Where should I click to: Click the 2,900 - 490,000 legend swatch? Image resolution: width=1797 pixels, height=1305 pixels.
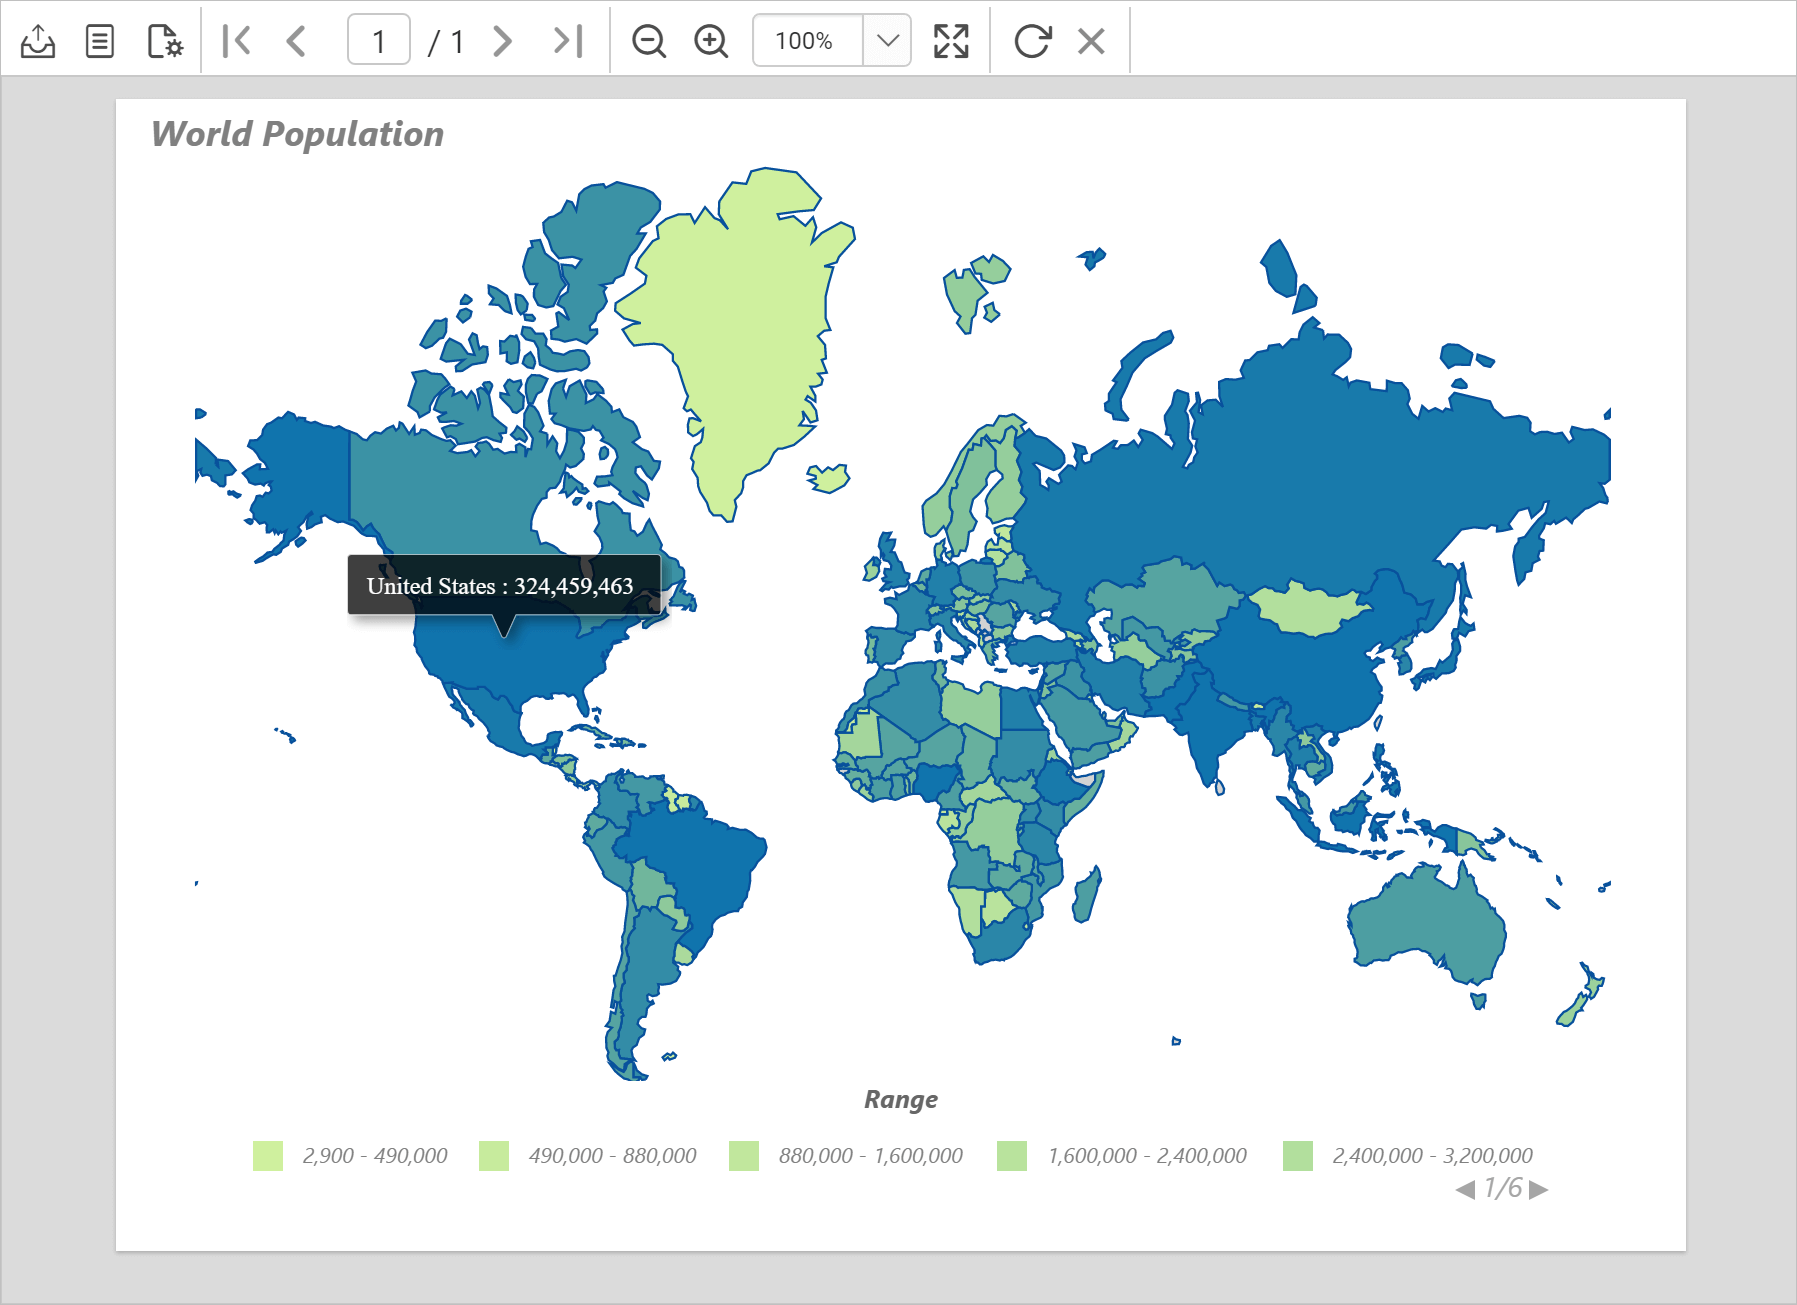pyautogui.click(x=268, y=1156)
